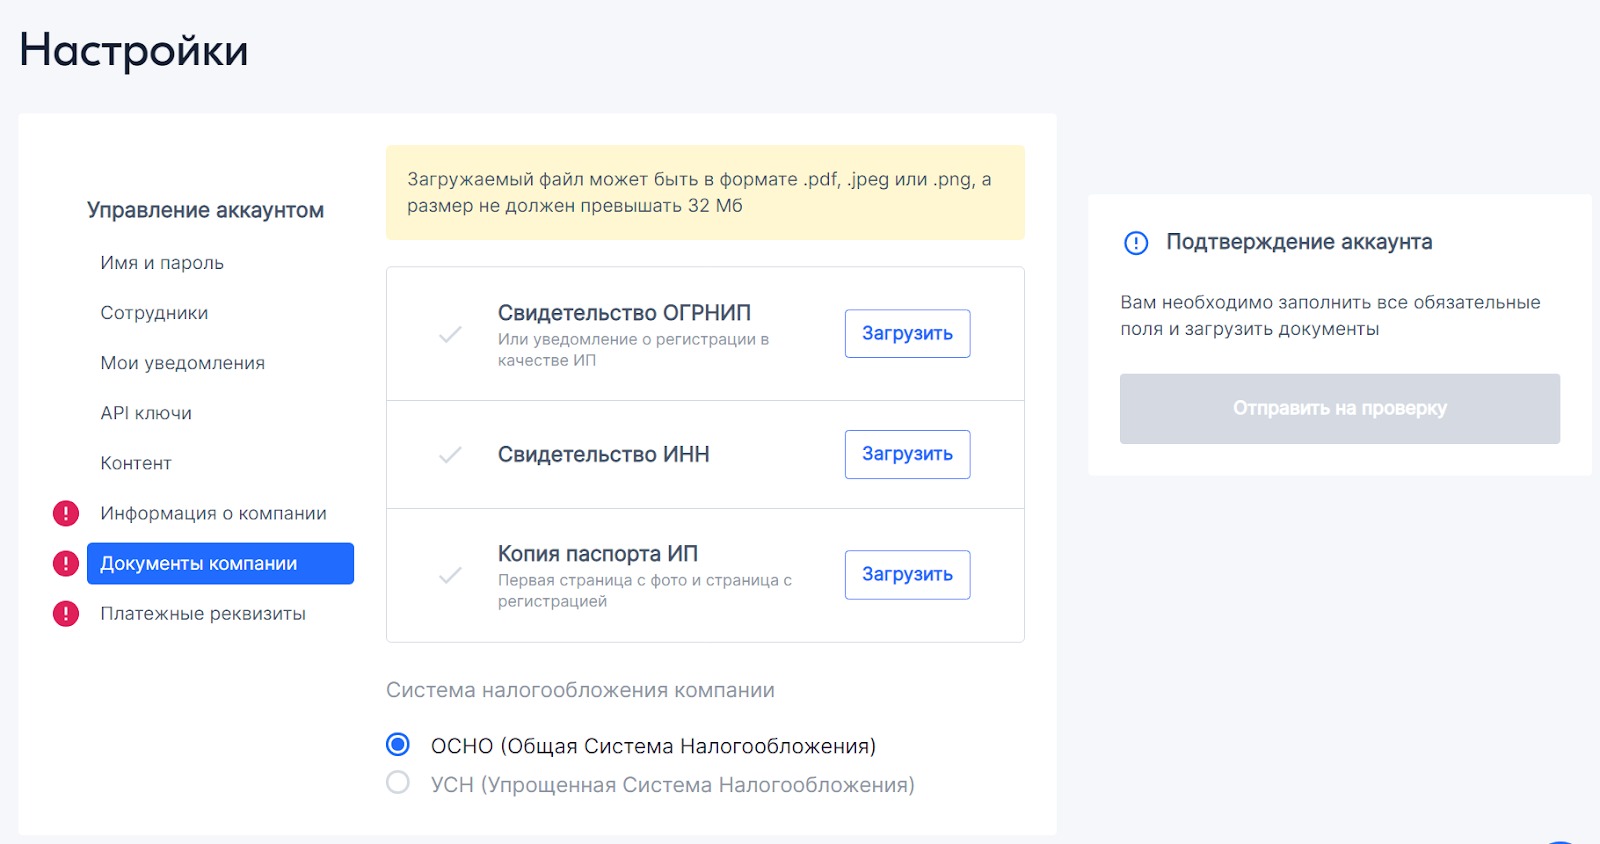Screen dimensions: 1600x844
Task: Go to the Сотрудники menu item
Action: (x=154, y=313)
